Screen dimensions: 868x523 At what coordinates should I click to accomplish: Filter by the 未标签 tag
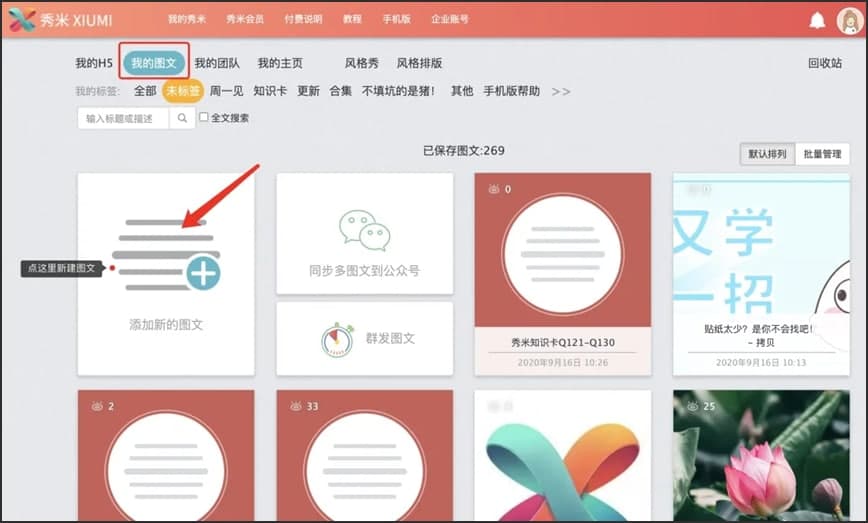[x=183, y=91]
